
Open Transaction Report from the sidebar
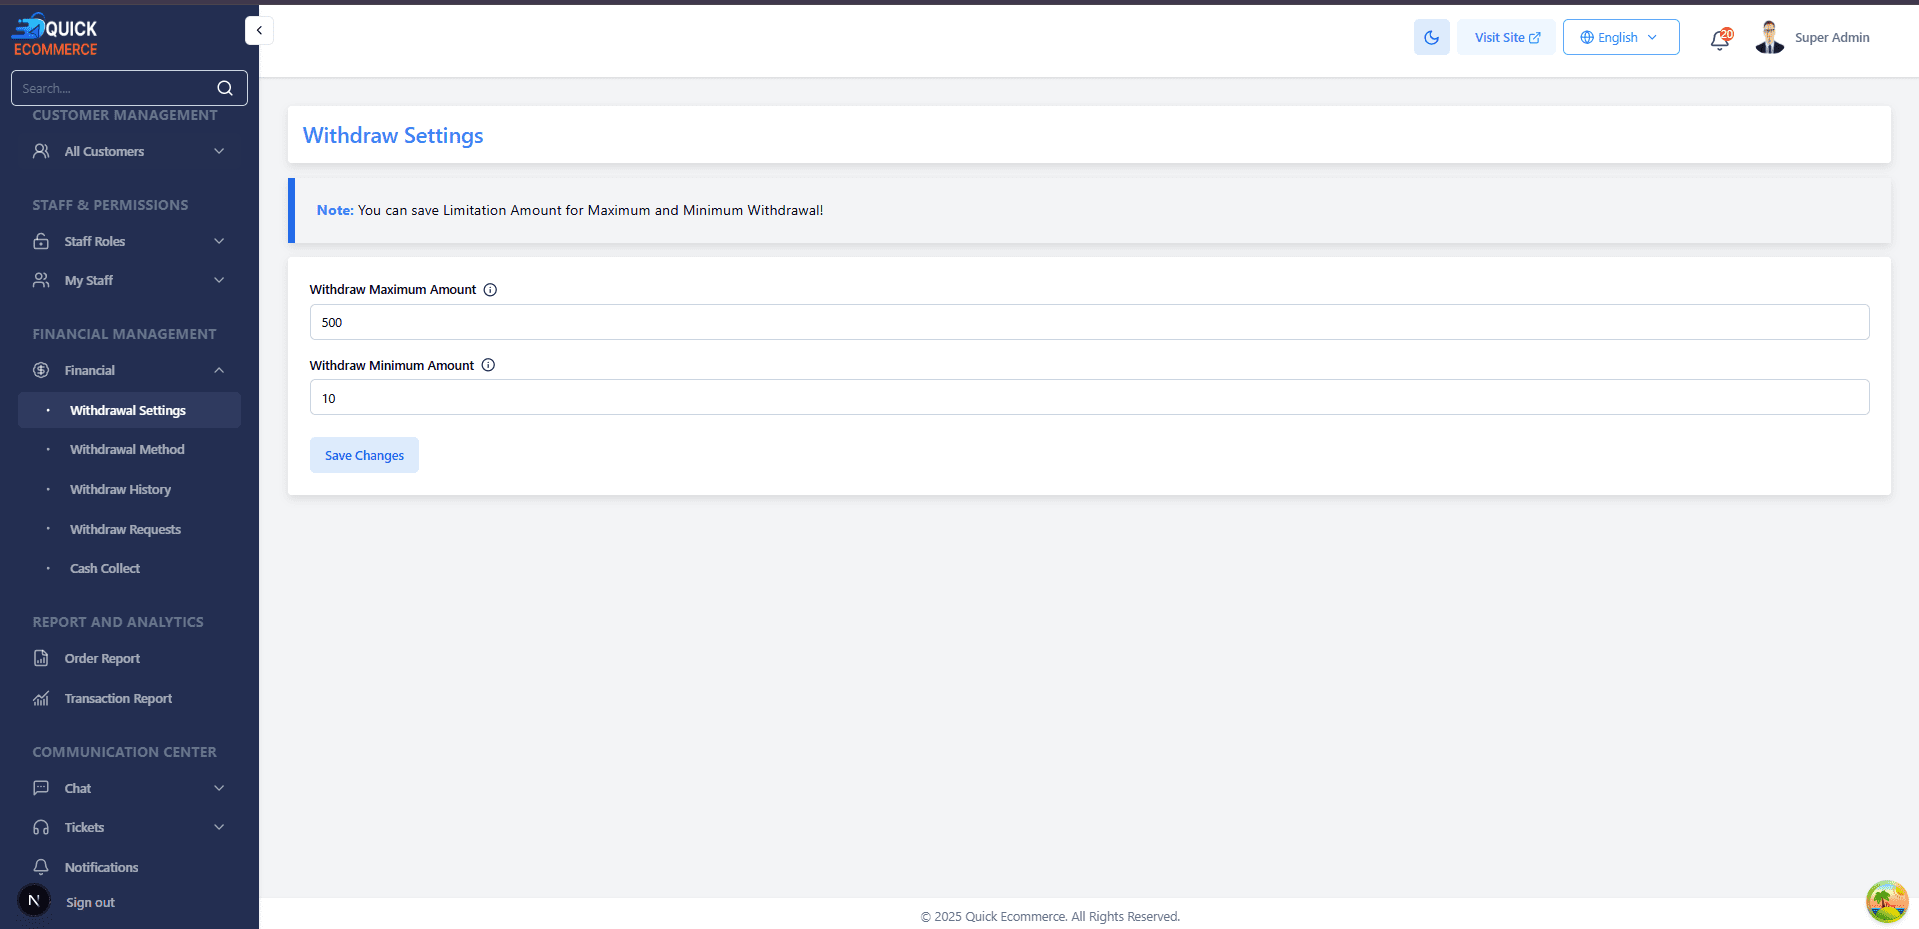tap(118, 698)
